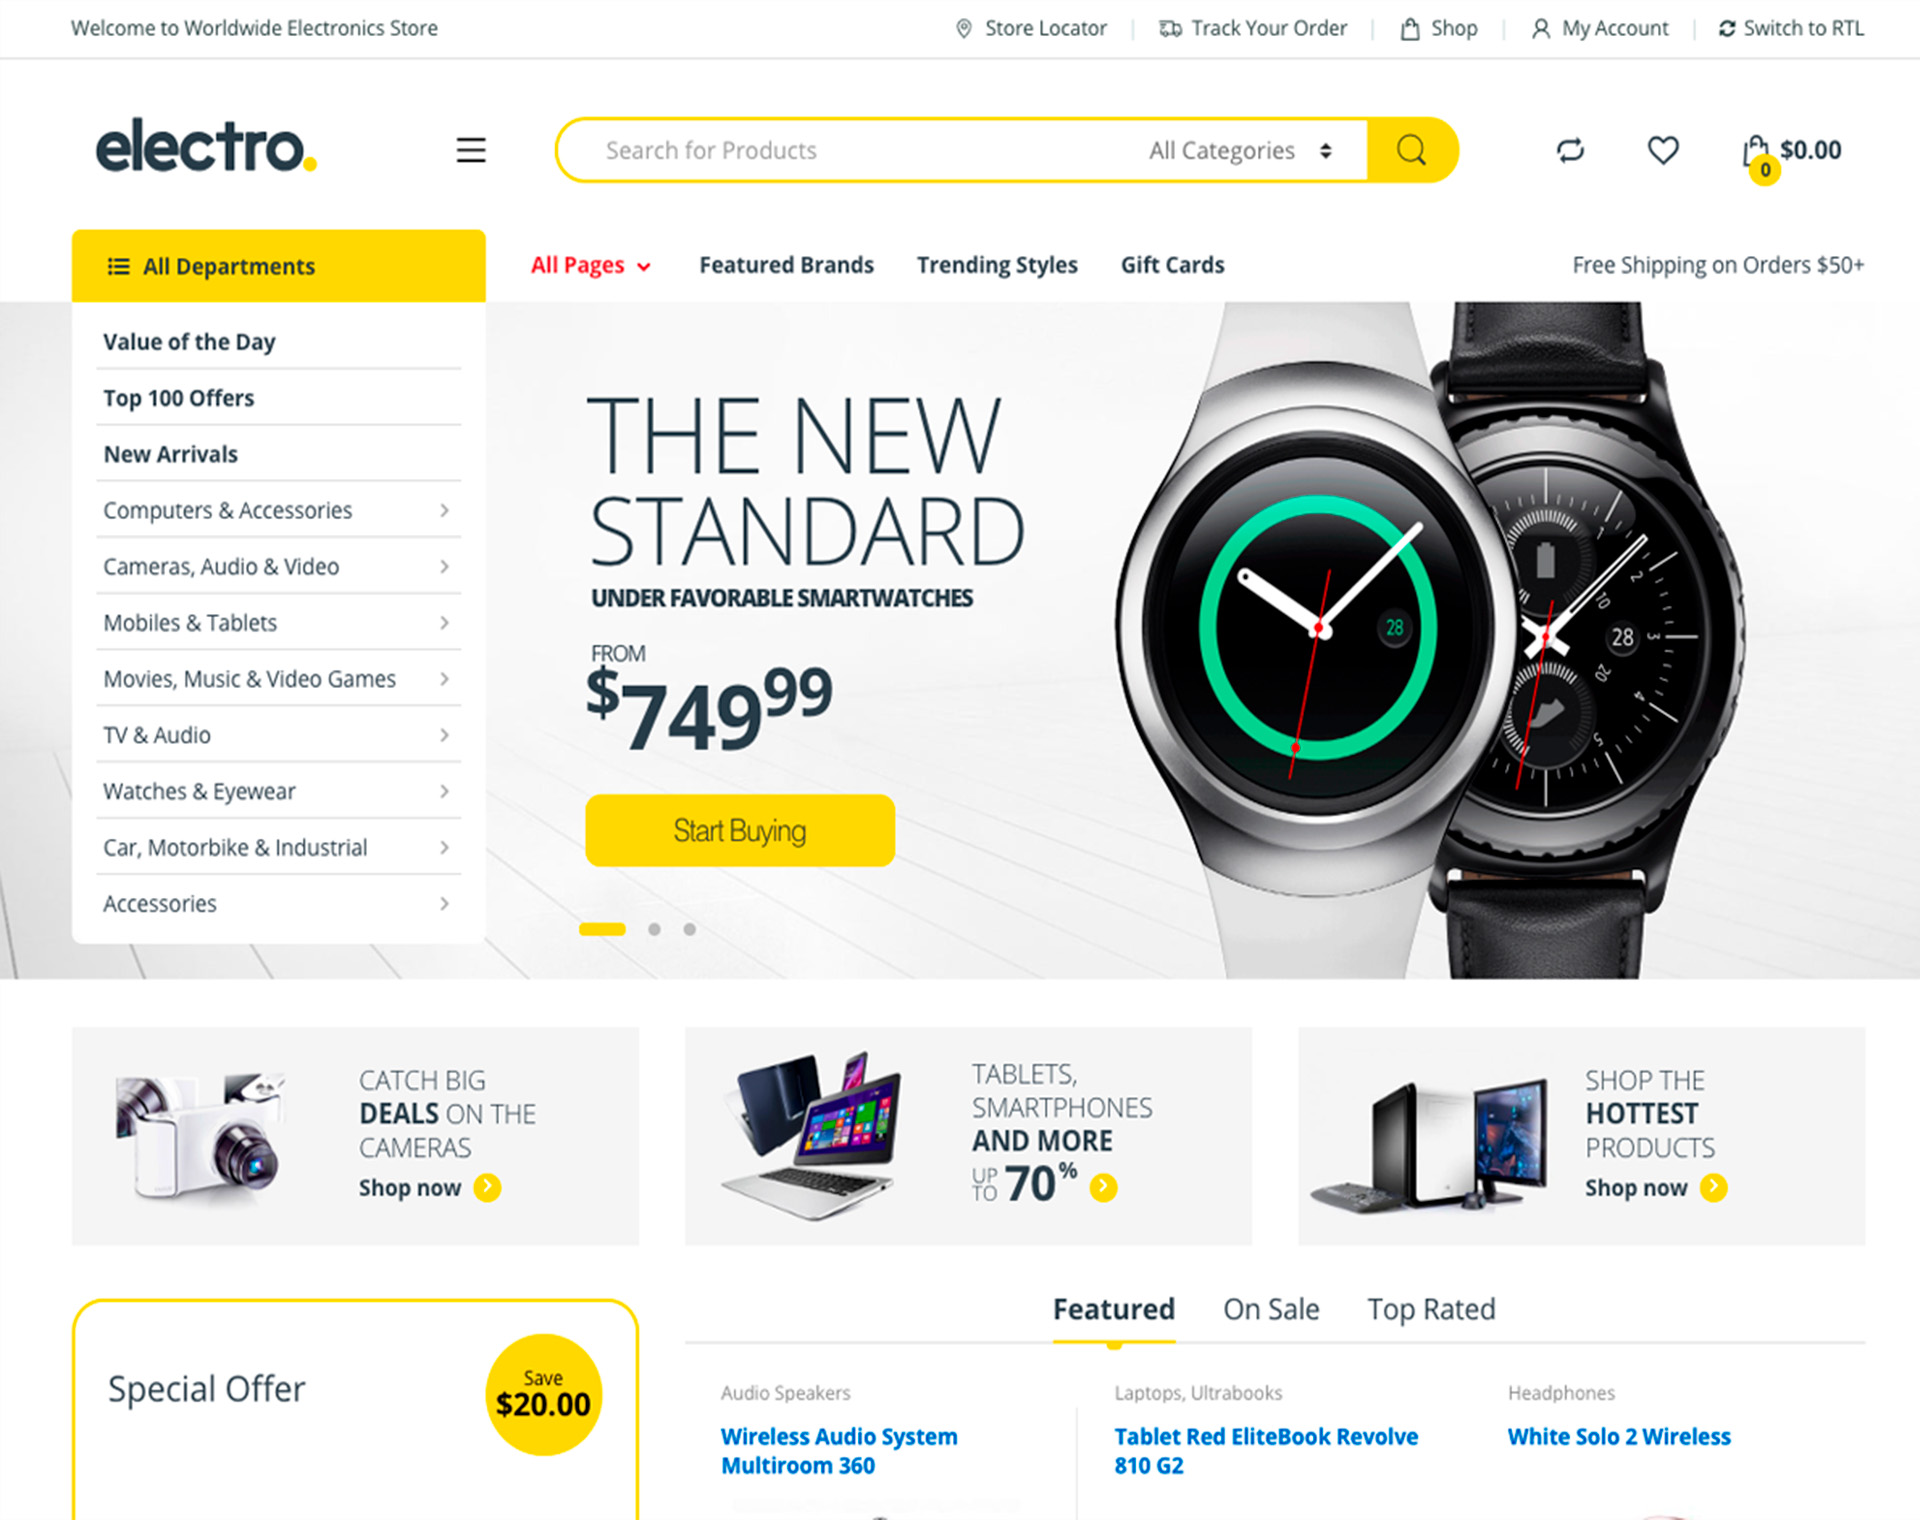Click the yellow search magnifier button

pos(1411,150)
